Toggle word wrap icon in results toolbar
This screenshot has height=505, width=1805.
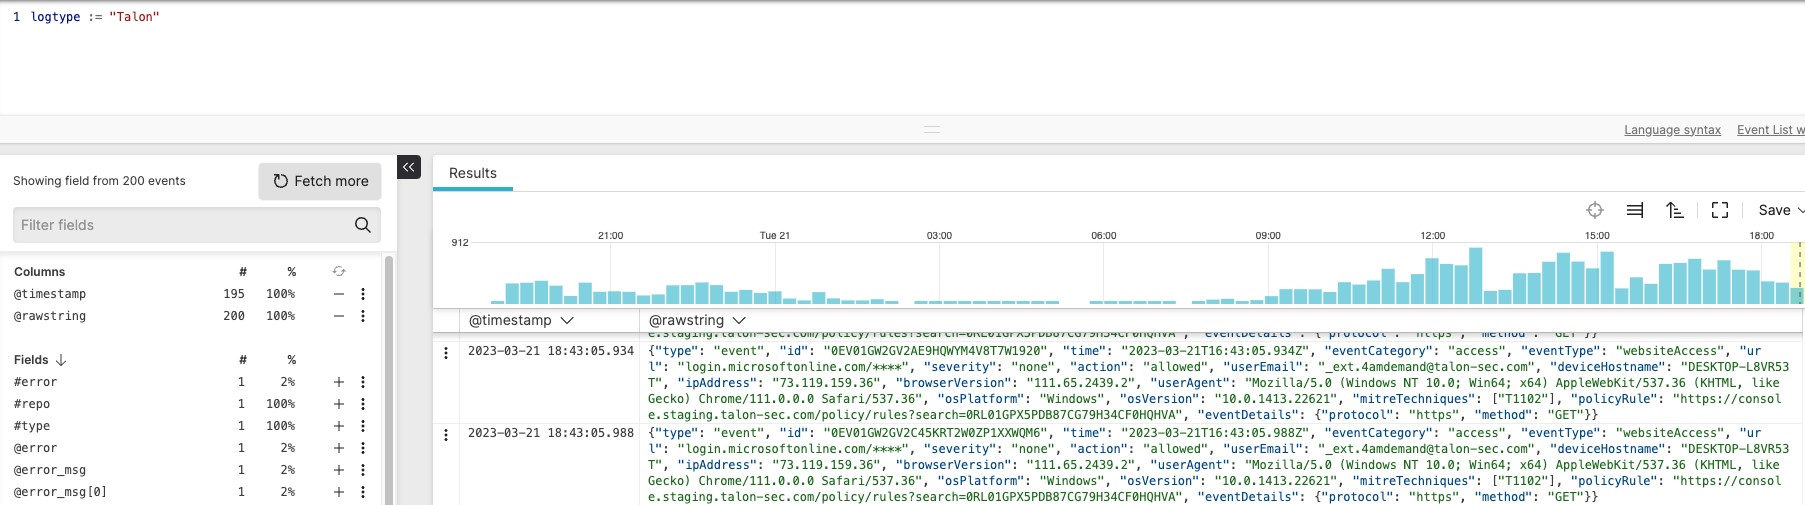click(1635, 210)
